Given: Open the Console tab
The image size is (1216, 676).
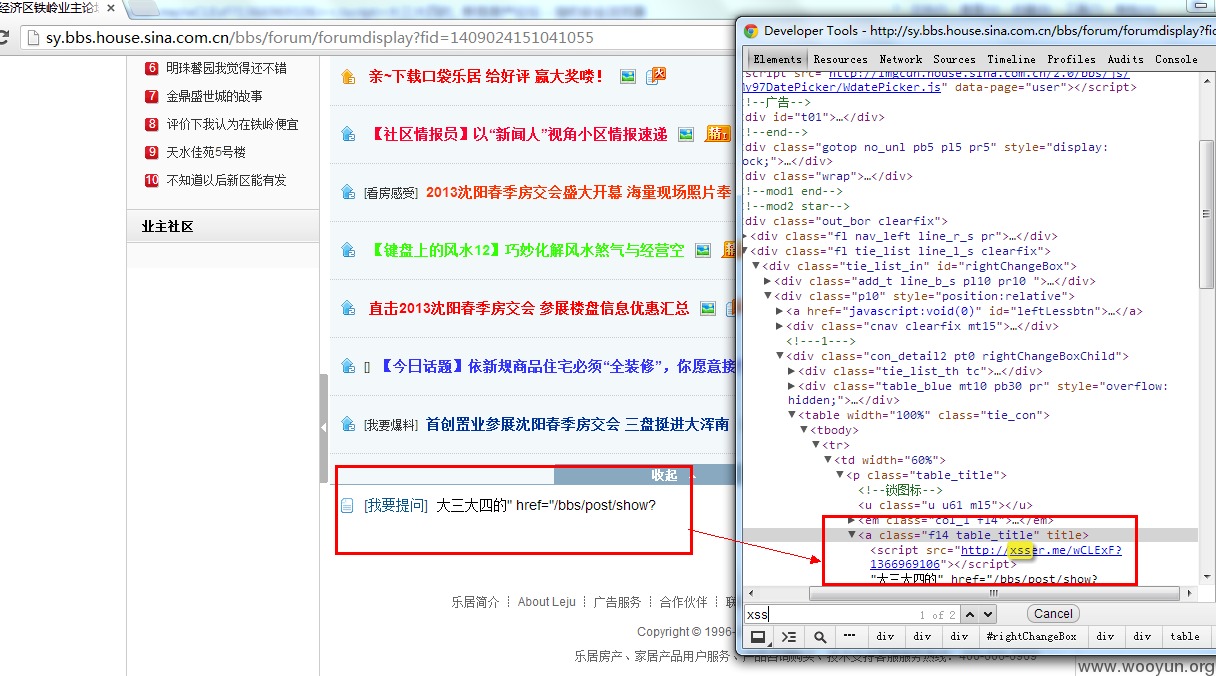Looking at the screenshot, I should click(1176, 59).
